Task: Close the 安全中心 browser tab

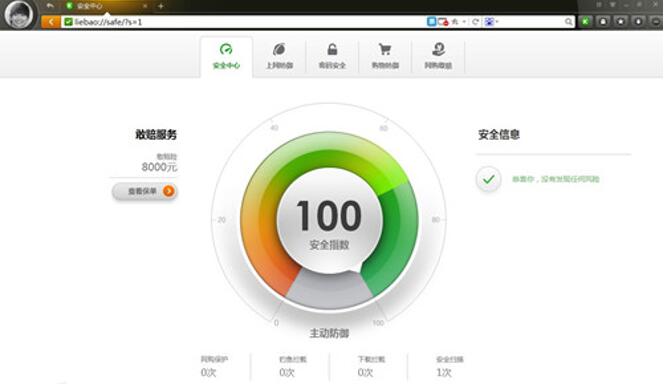Action: pyautogui.click(x=145, y=6)
